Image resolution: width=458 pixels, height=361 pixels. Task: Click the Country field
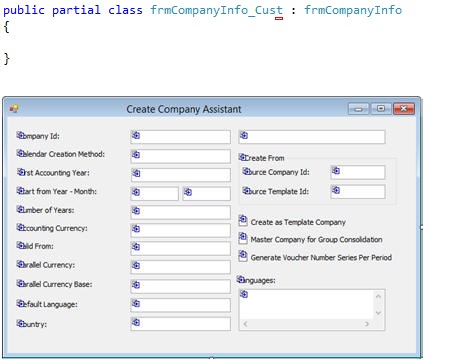tap(180, 324)
